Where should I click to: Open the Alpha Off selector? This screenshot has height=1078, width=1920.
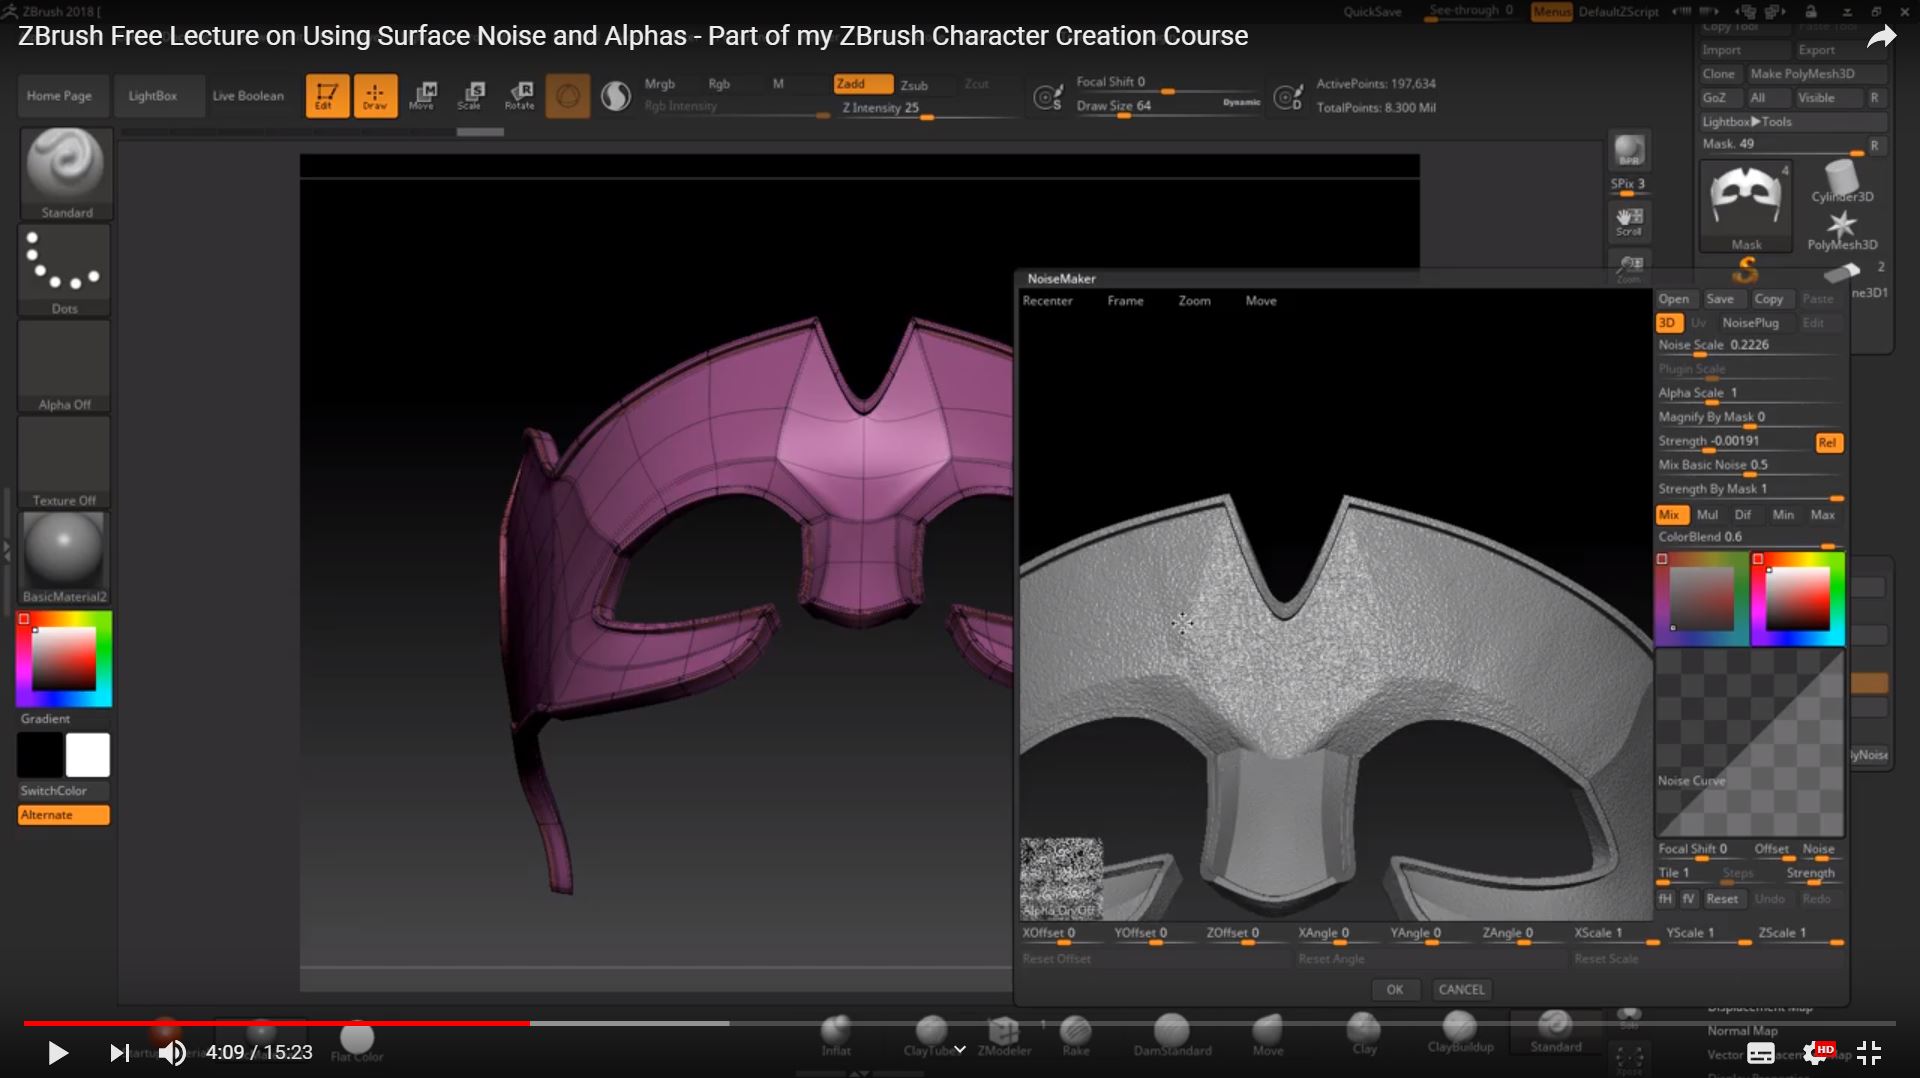pyautogui.click(x=65, y=366)
